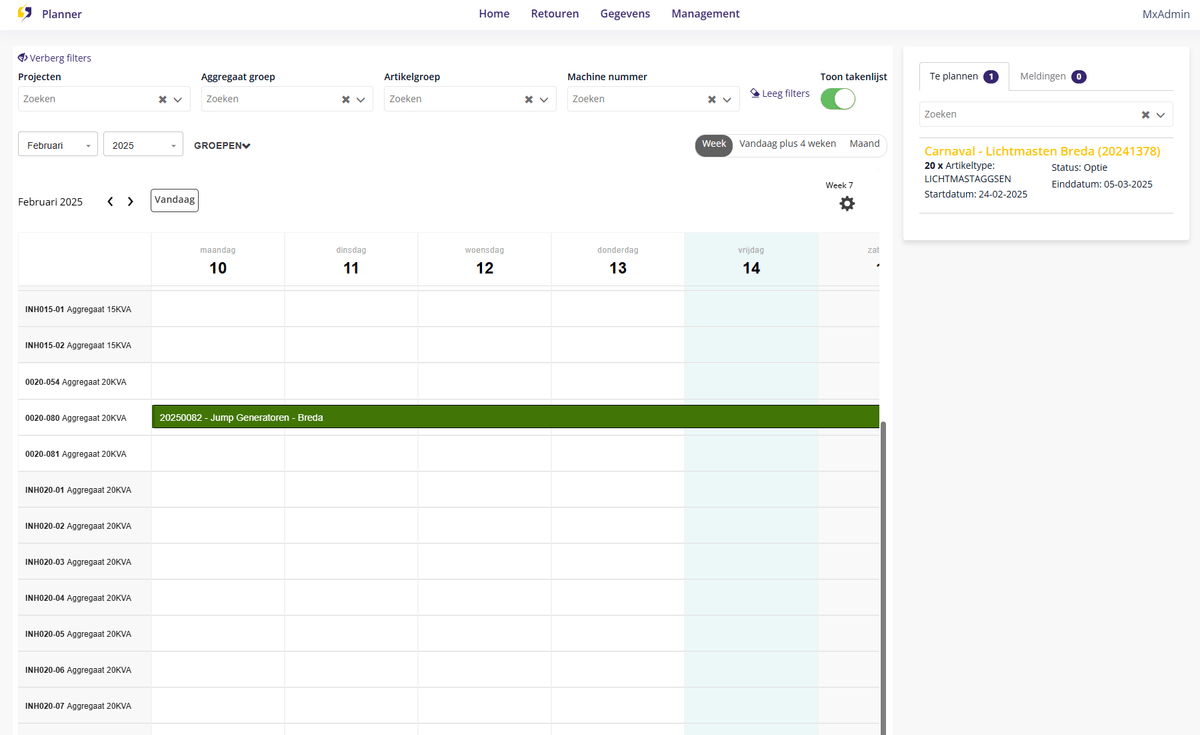Click the maandag 10 column header
The image size is (1200, 735).
click(218, 260)
